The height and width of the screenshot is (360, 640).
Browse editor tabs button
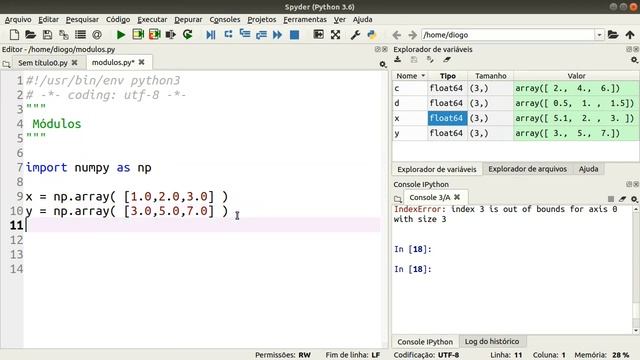coord(6,64)
